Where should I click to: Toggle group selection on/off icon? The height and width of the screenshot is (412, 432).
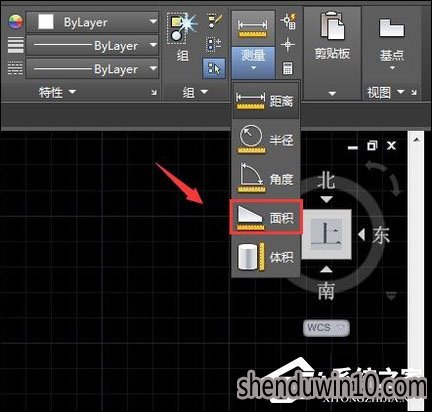point(214,68)
